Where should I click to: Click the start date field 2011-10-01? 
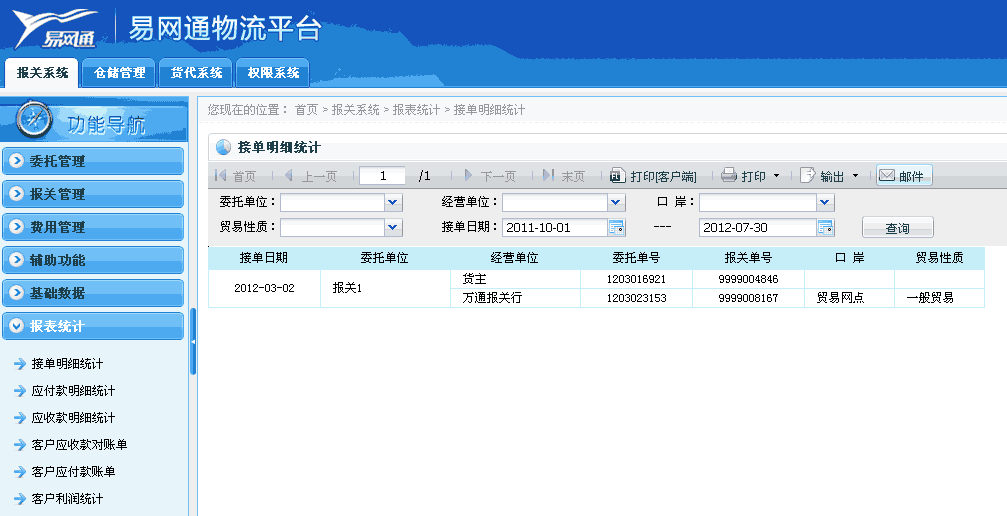(555, 227)
